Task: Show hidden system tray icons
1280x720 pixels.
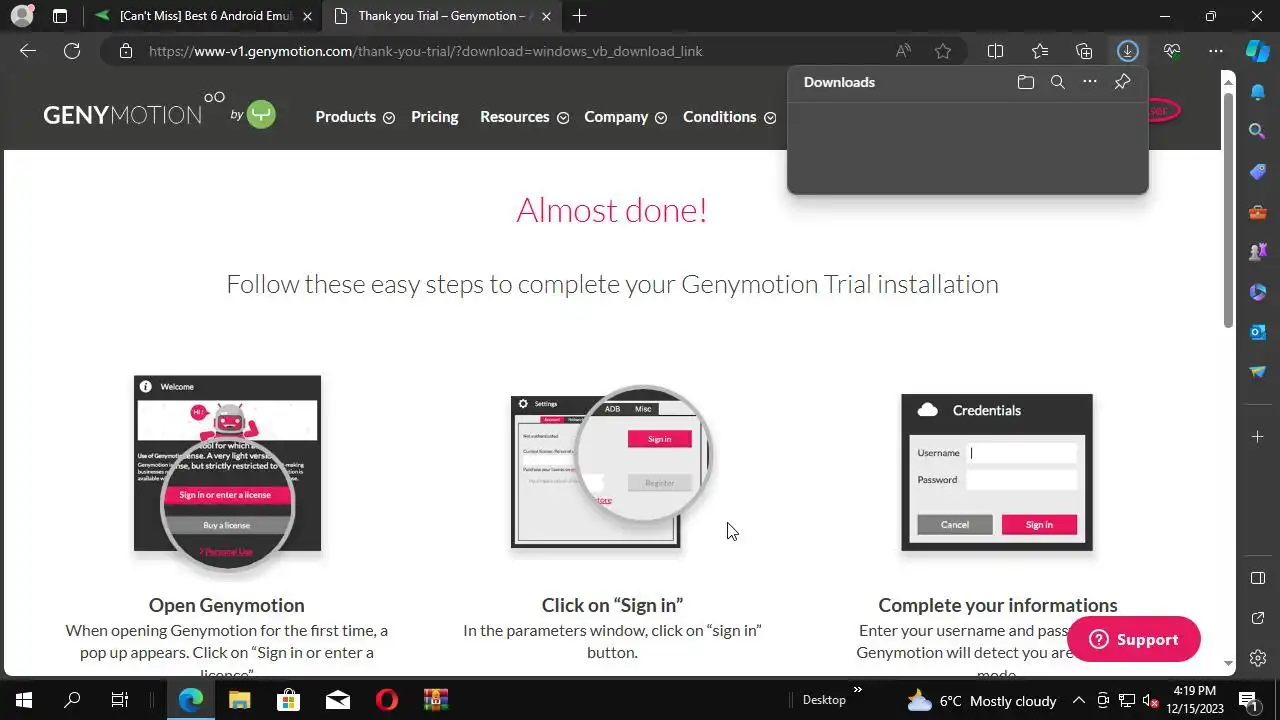Action: [x=1079, y=701]
